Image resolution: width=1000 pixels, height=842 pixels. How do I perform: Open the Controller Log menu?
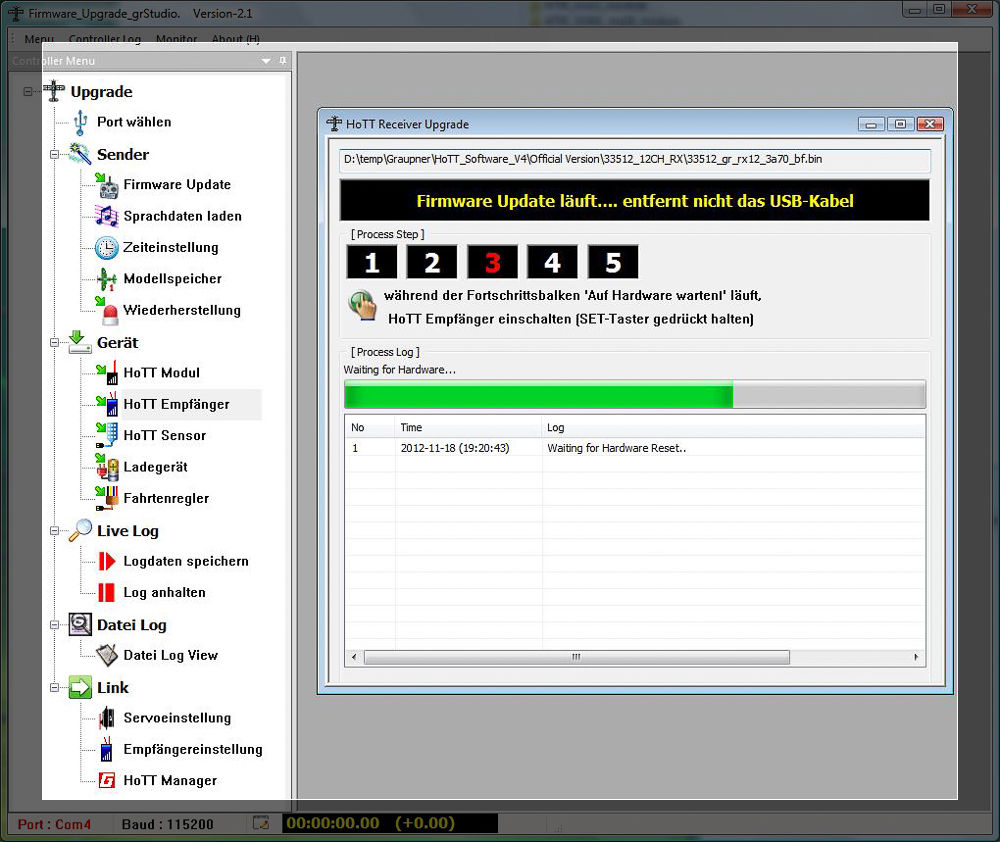(104, 39)
